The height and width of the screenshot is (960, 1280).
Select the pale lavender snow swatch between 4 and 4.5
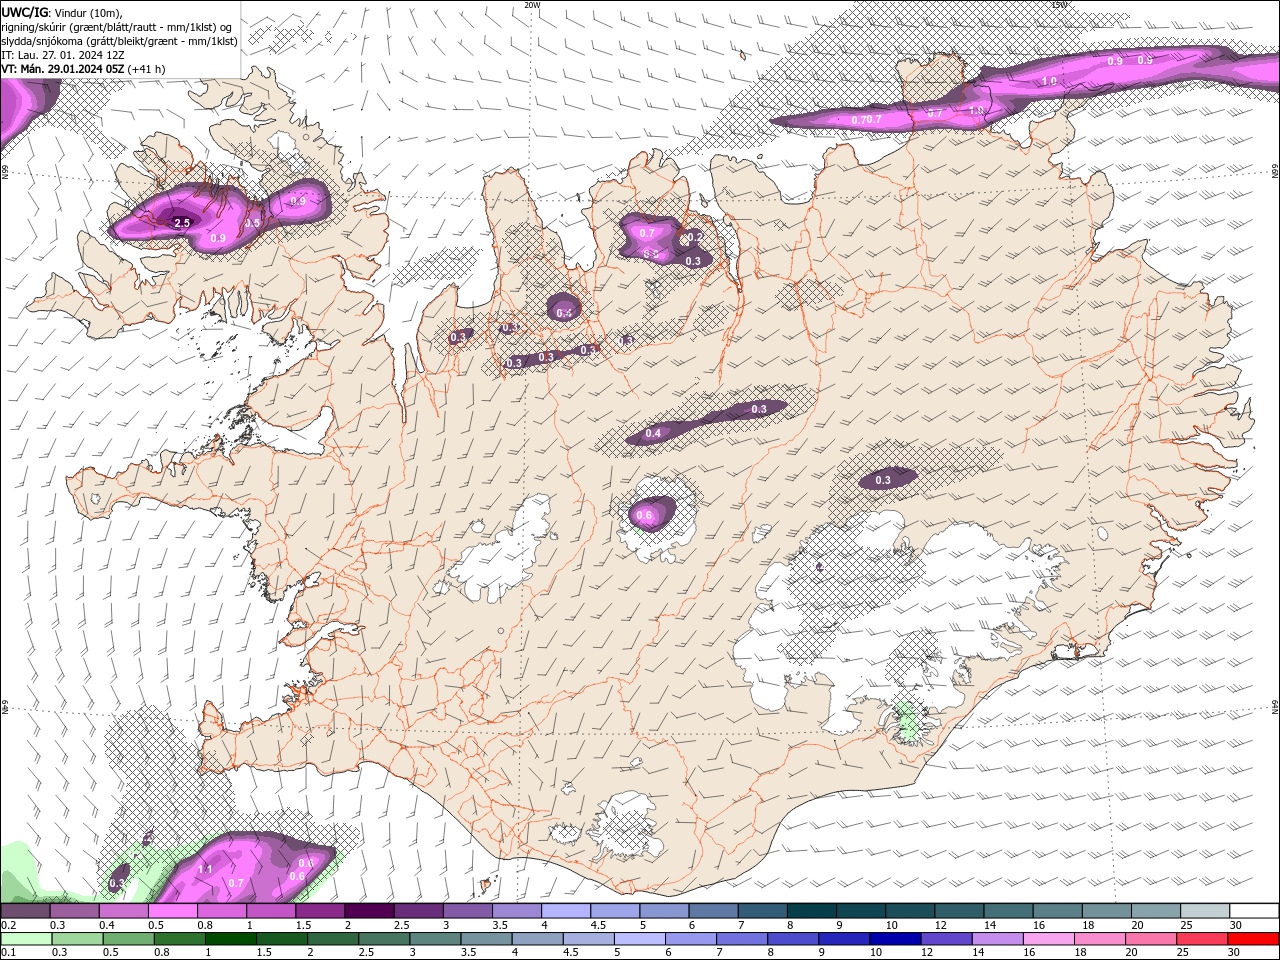click(566, 911)
